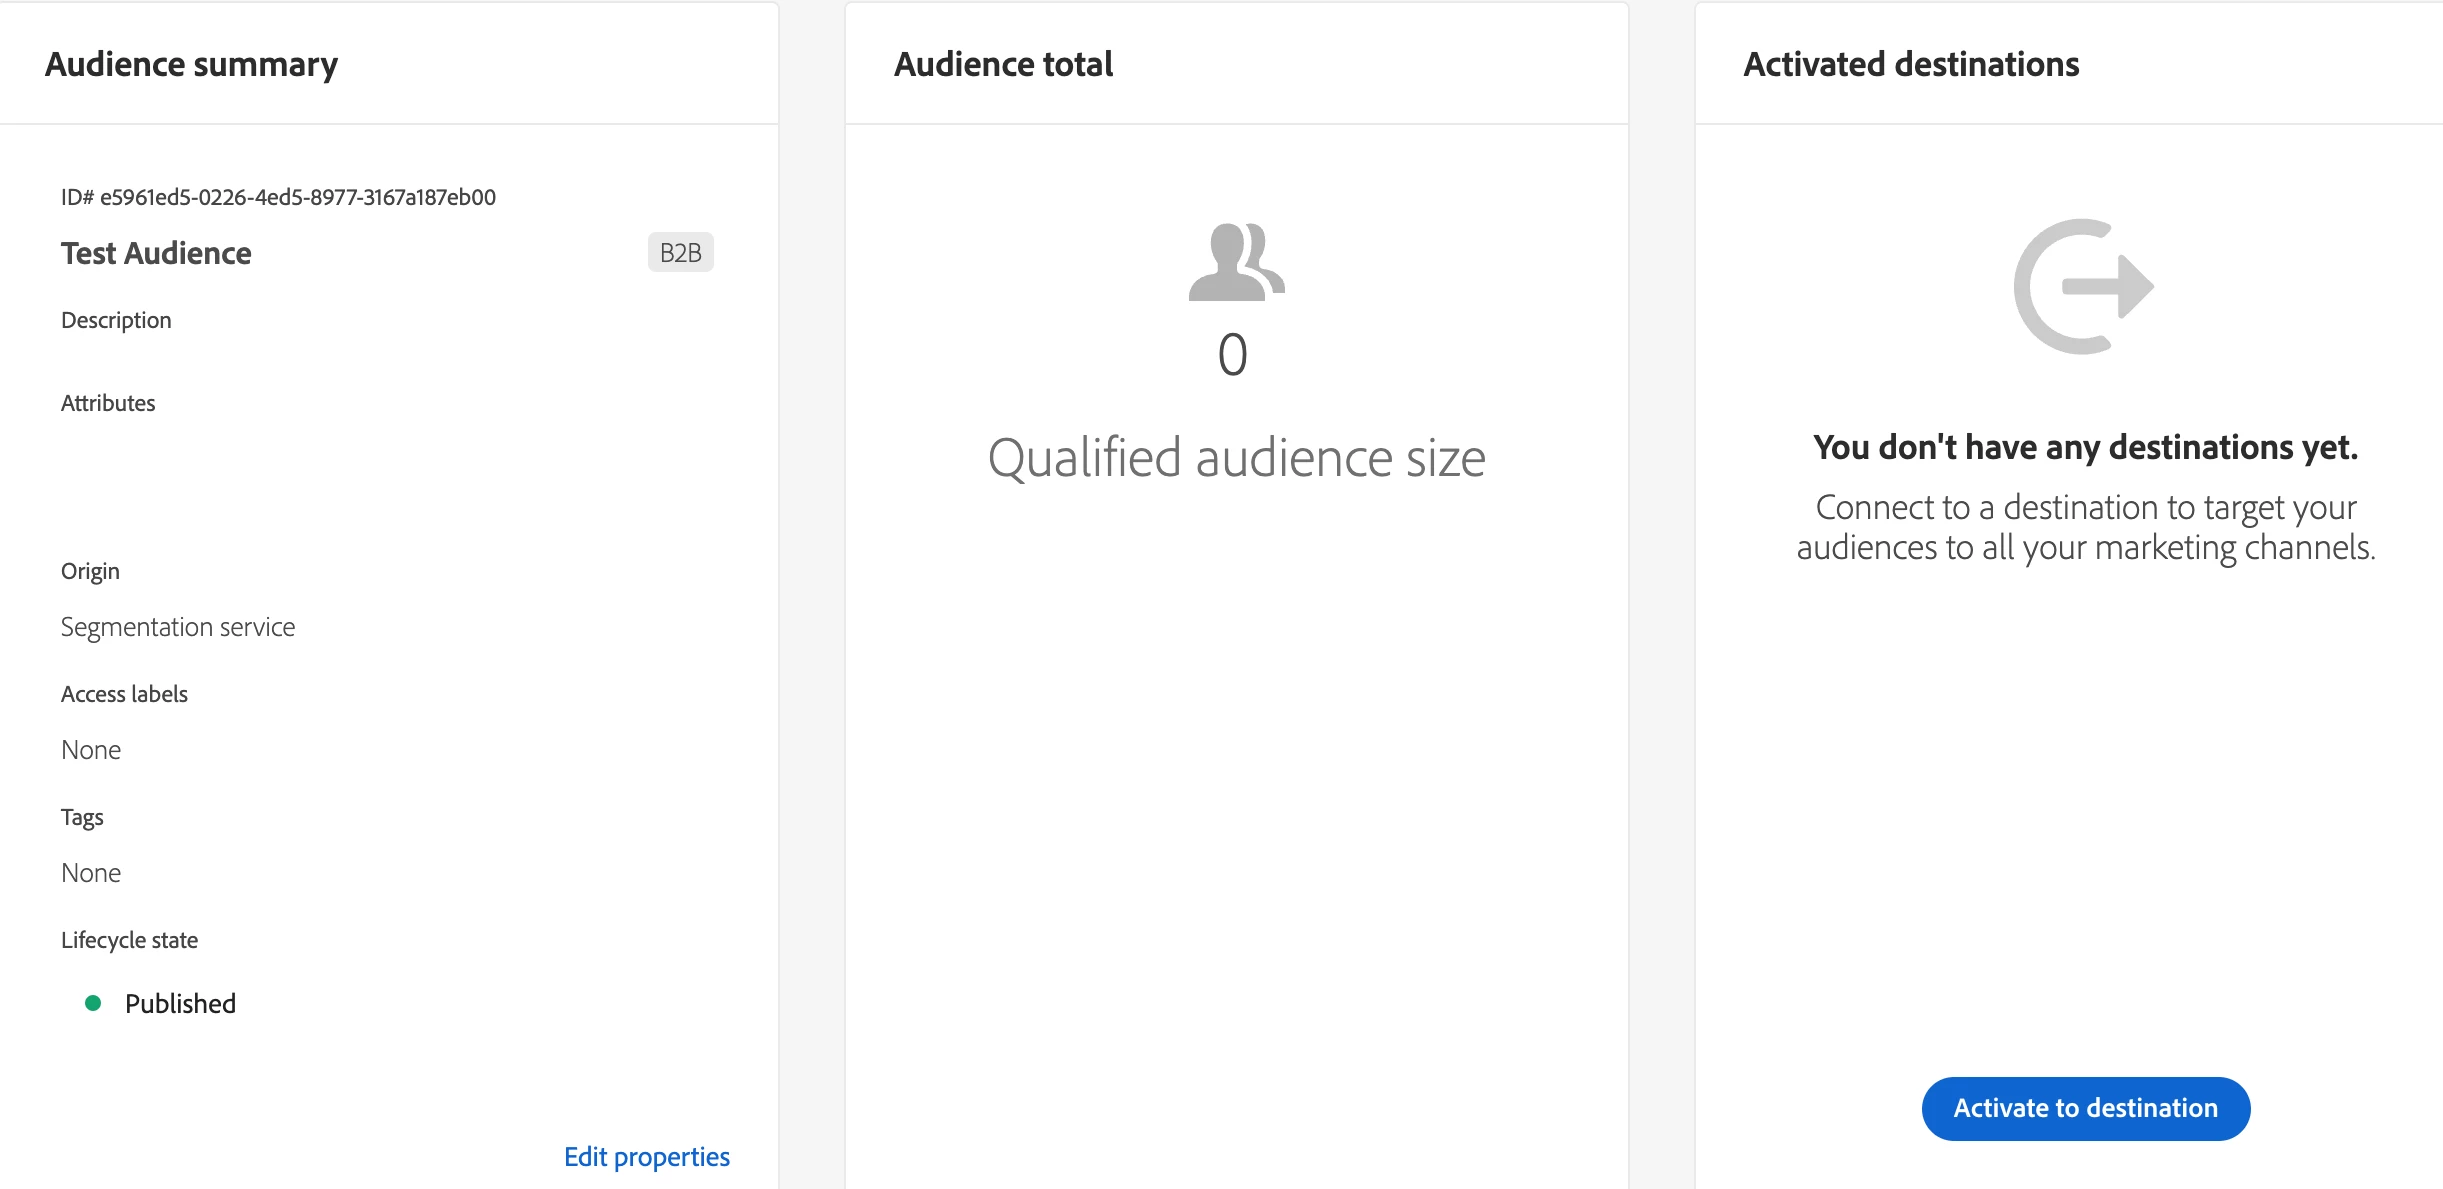Click the green Published status dot
The width and height of the screenshot is (2443, 1189).
(x=93, y=1003)
